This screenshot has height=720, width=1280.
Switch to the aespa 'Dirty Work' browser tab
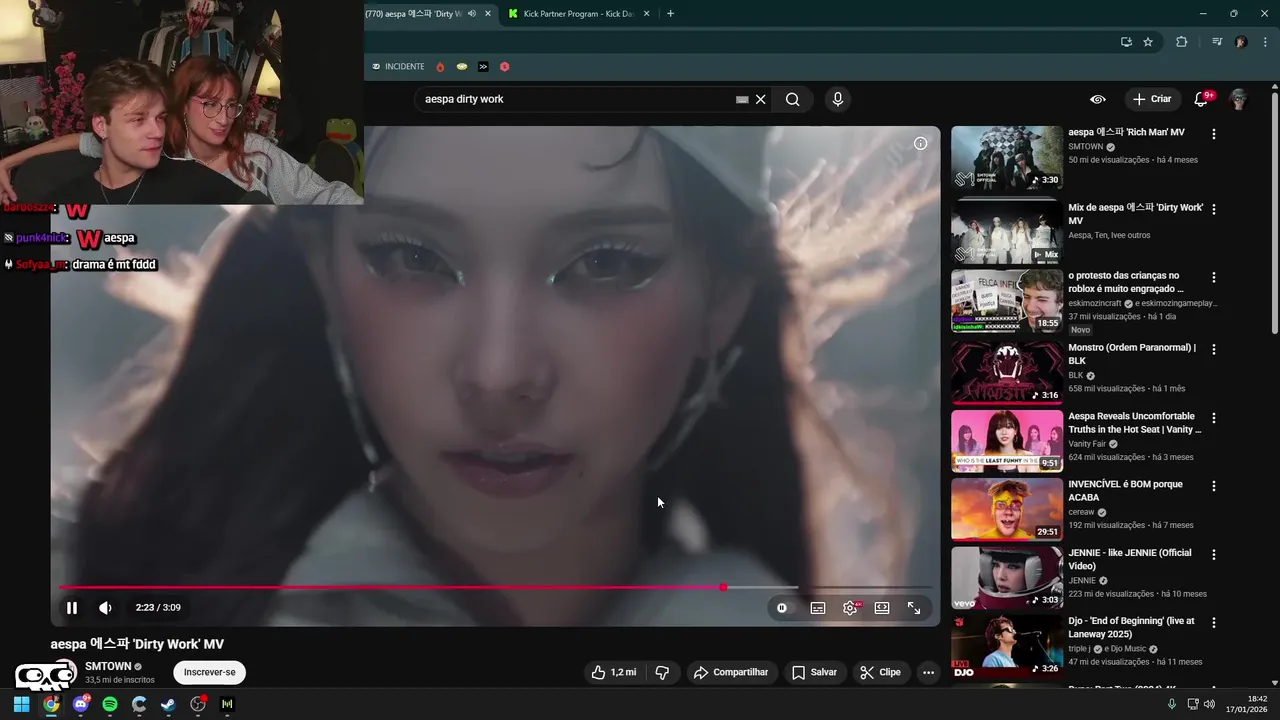tap(414, 14)
